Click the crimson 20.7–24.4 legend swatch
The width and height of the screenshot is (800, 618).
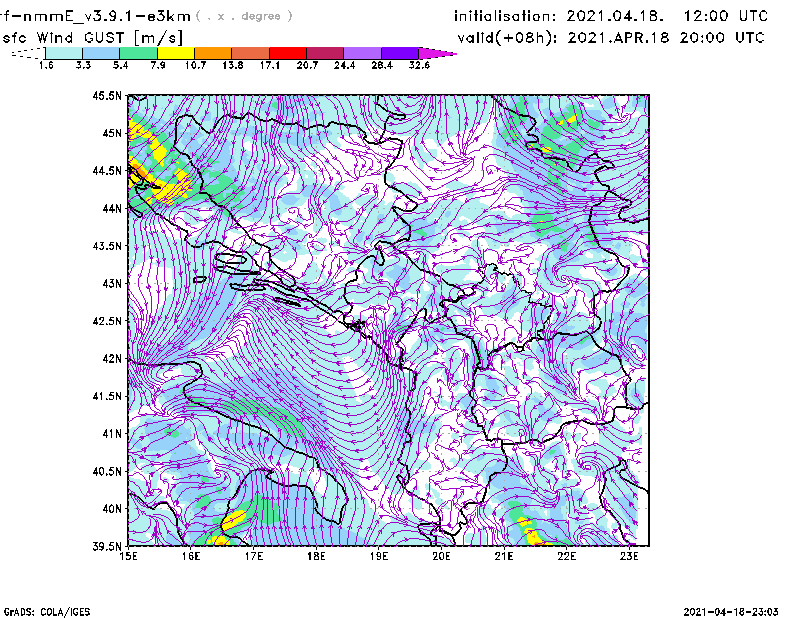click(x=326, y=53)
